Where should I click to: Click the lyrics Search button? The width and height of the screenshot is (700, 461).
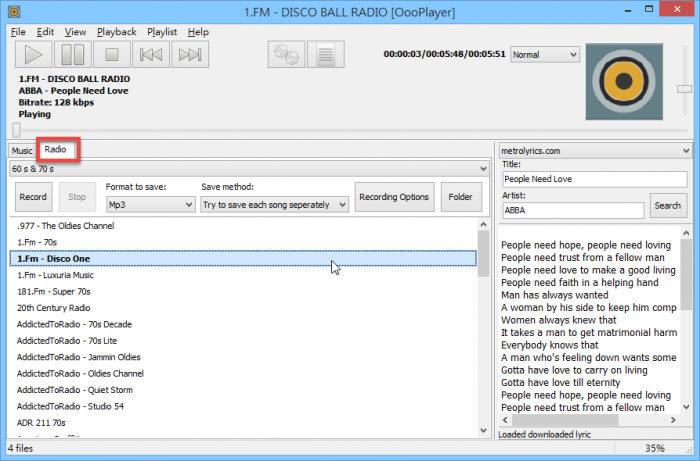point(668,205)
